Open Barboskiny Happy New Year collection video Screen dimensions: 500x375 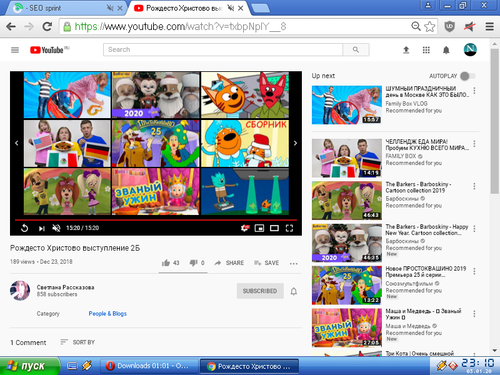pyautogui.click(x=347, y=243)
